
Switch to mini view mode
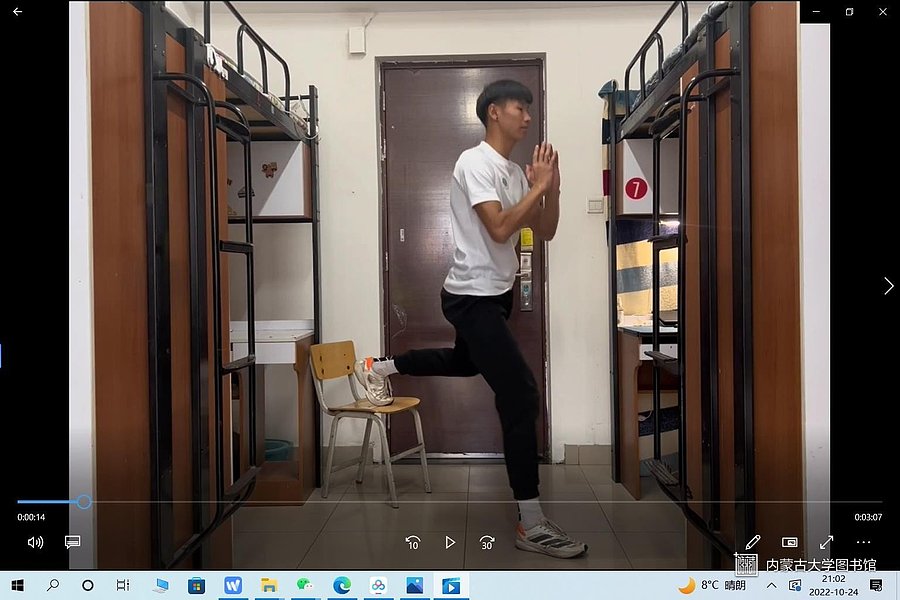[x=790, y=542]
